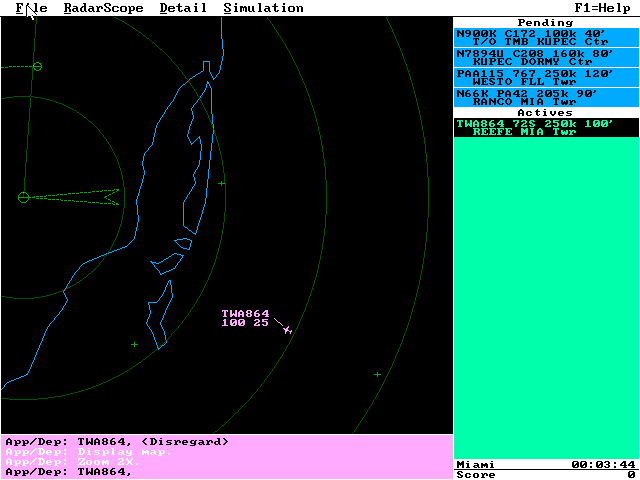The image size is (640, 480).
Task: Click the upper airport circle symbol near File menu
Action: (x=37, y=66)
